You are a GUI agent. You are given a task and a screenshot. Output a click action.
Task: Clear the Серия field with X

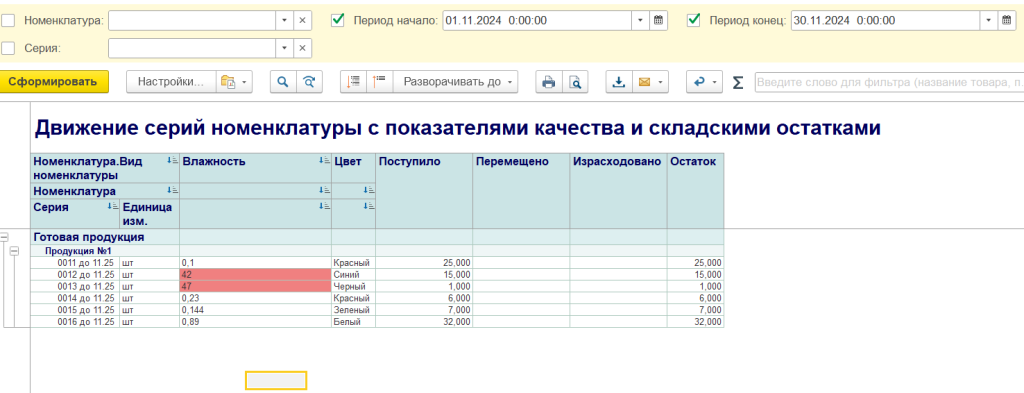tap(302, 48)
